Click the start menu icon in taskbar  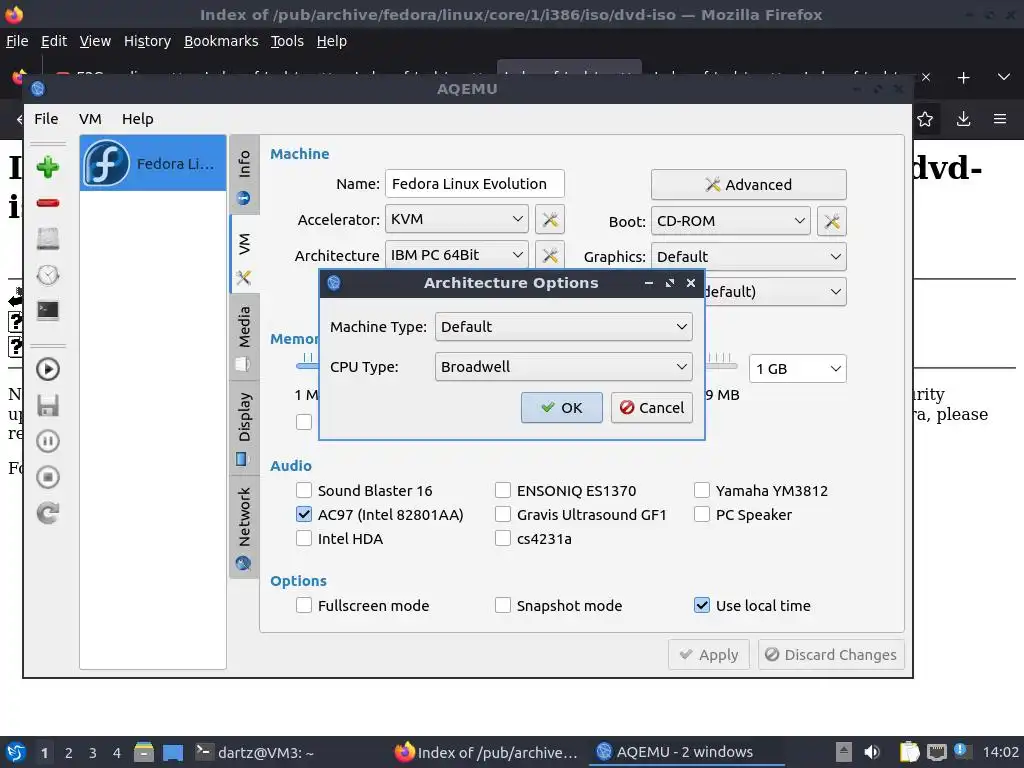pyautogui.click(x=16, y=752)
